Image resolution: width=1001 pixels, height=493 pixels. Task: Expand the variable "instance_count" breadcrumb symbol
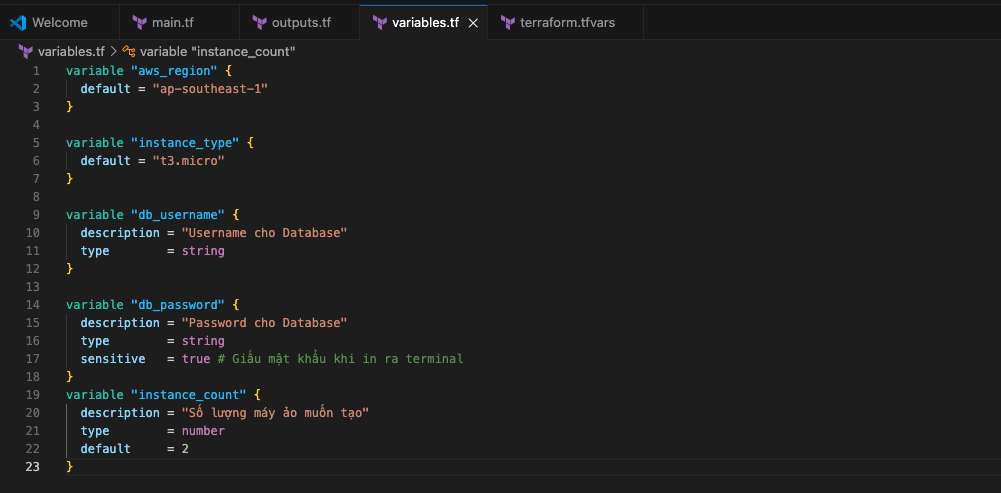[x=217, y=51]
